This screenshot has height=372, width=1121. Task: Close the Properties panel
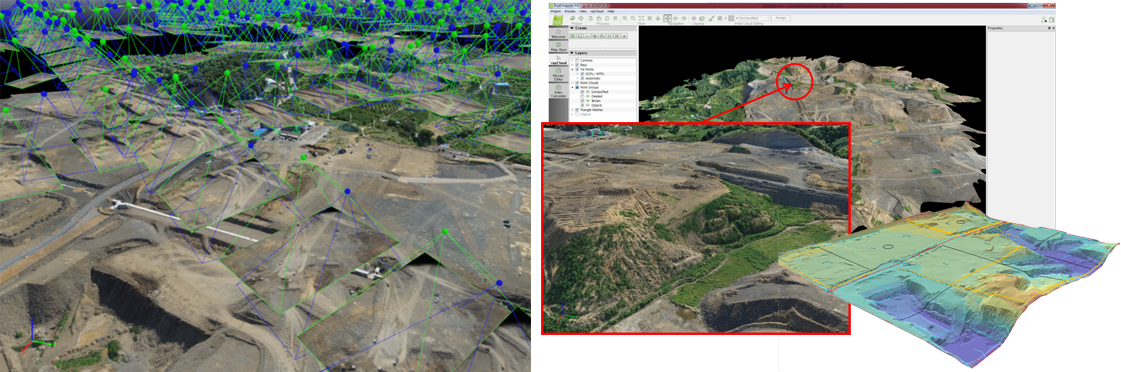pos(1052,28)
